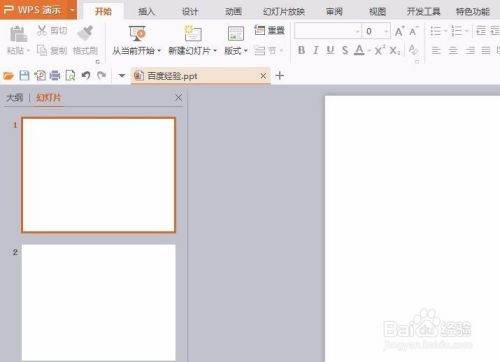
Task: Toggle Underline formatting
Action: pos(330,50)
